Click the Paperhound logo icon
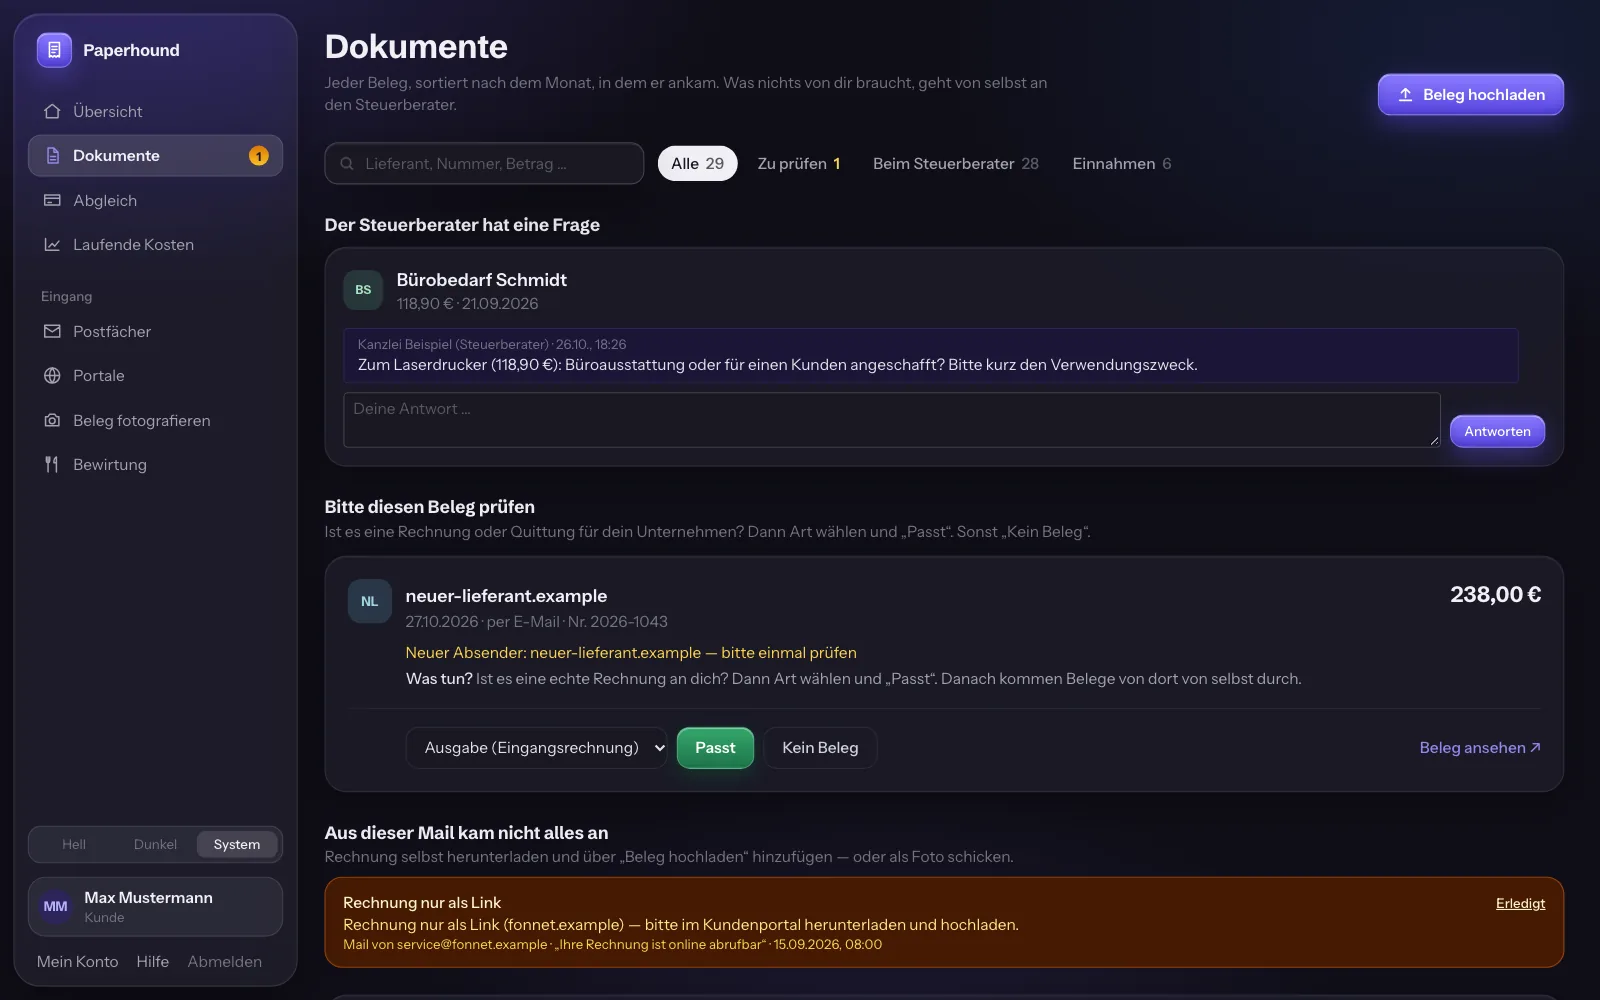1600x1000 pixels. (x=54, y=50)
